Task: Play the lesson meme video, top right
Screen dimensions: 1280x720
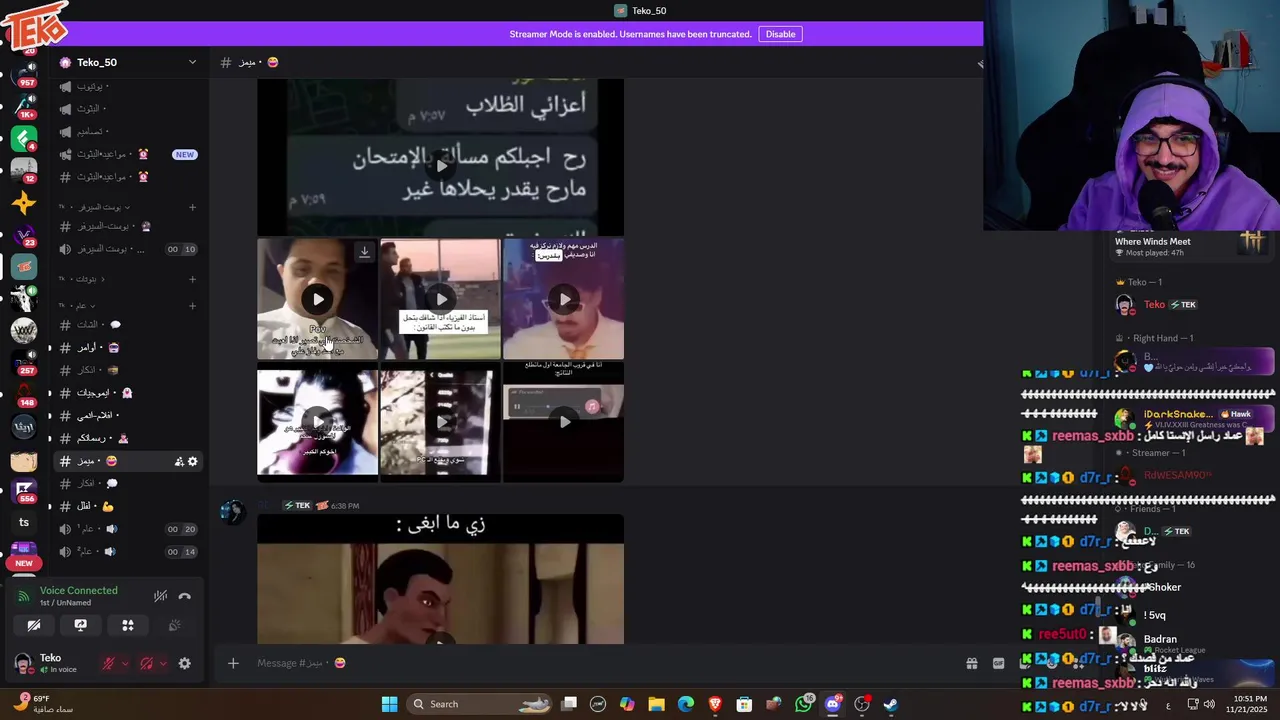Action: click(564, 299)
